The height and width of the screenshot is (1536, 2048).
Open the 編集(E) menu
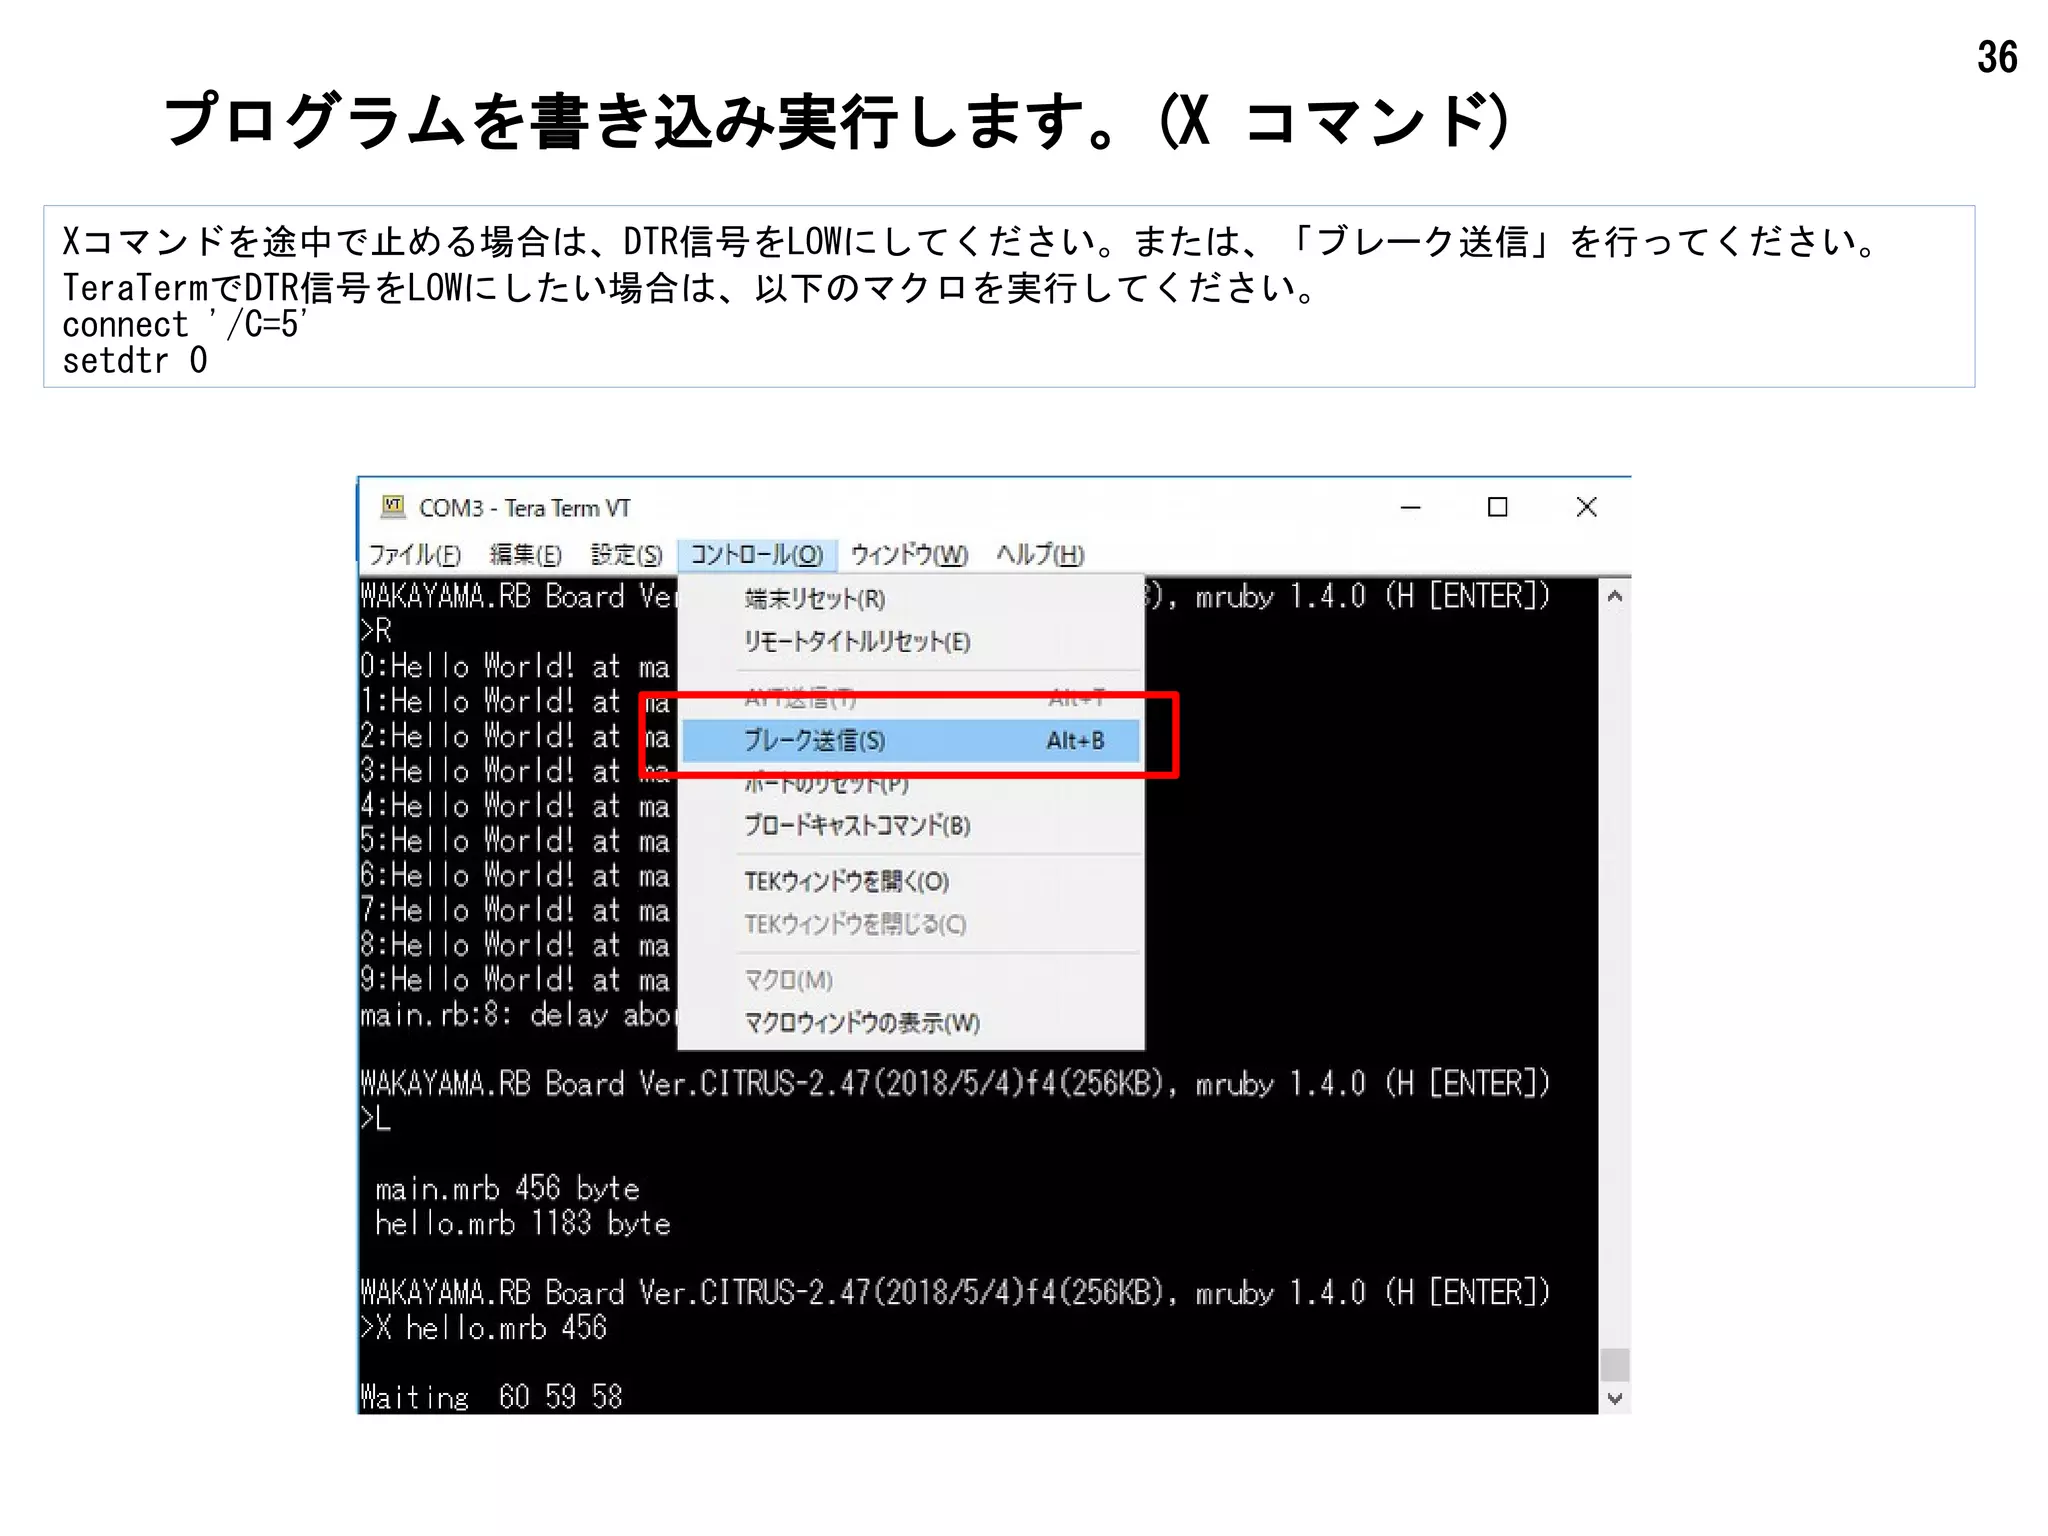pos(526,555)
